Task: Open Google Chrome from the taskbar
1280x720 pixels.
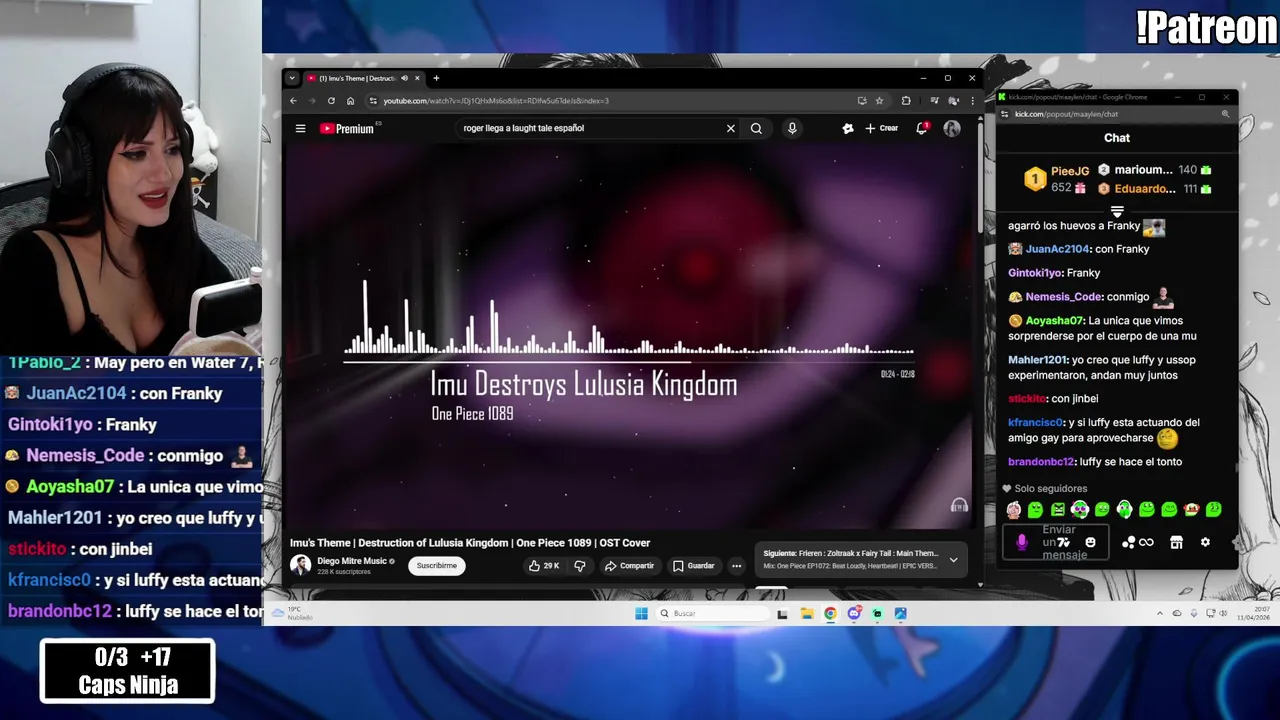Action: 830,614
